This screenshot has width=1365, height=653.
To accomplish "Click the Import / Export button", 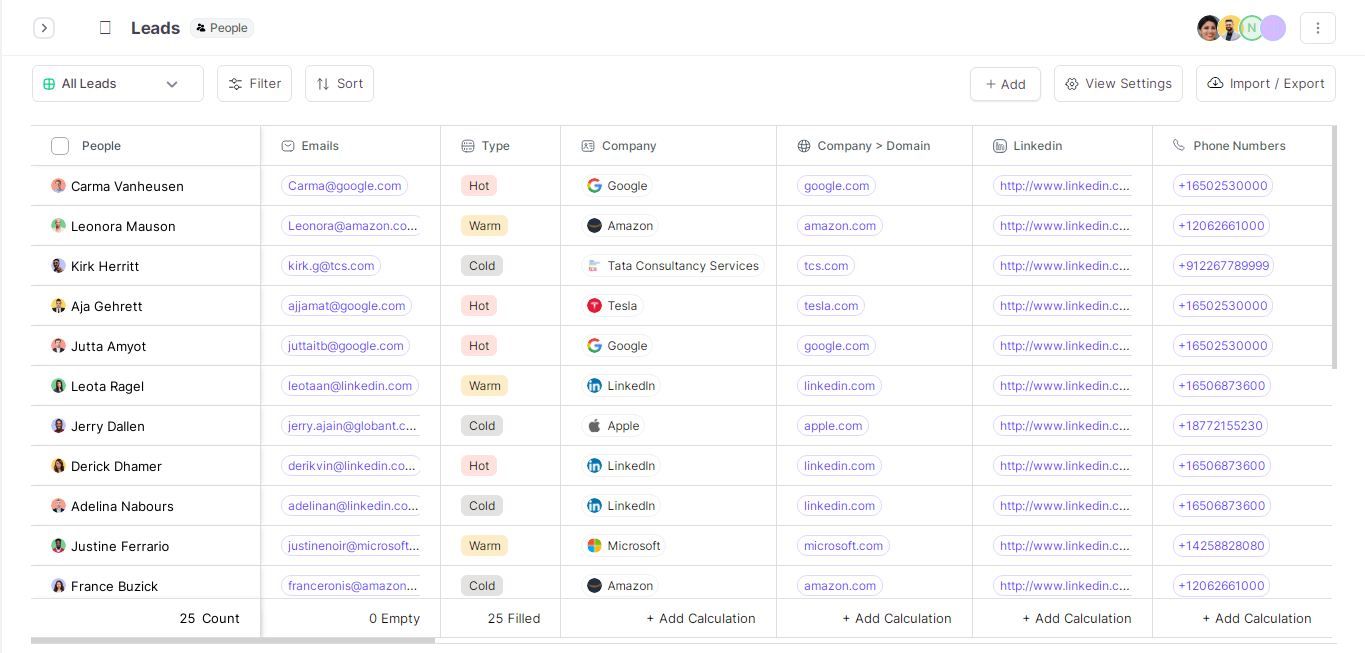I will [x=1265, y=83].
